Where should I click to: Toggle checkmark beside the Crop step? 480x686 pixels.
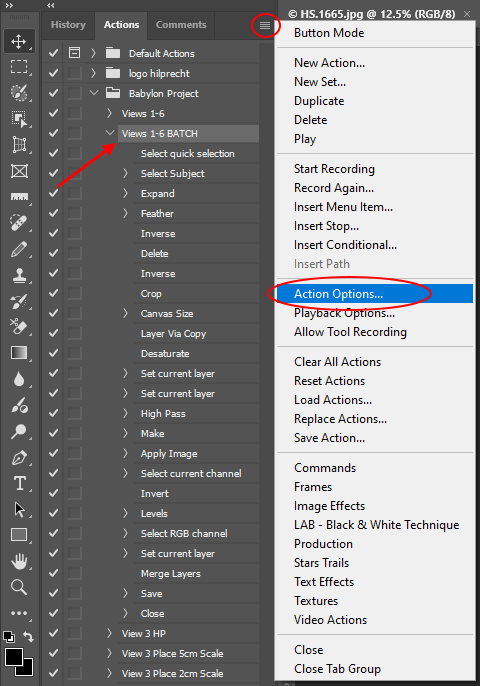tap(53, 294)
